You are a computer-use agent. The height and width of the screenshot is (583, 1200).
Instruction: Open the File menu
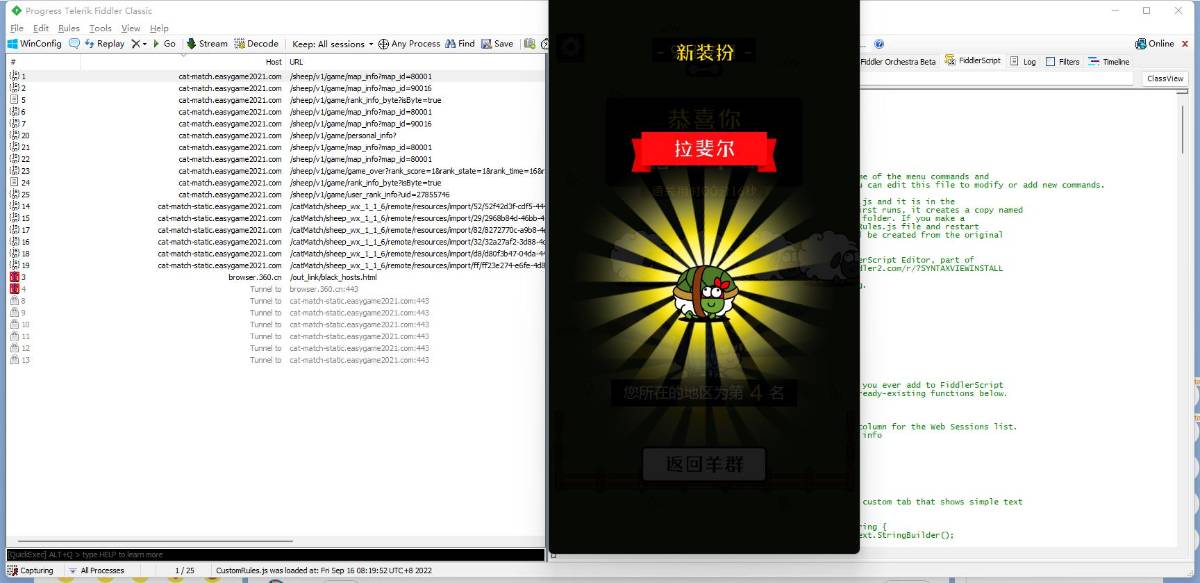[16, 28]
